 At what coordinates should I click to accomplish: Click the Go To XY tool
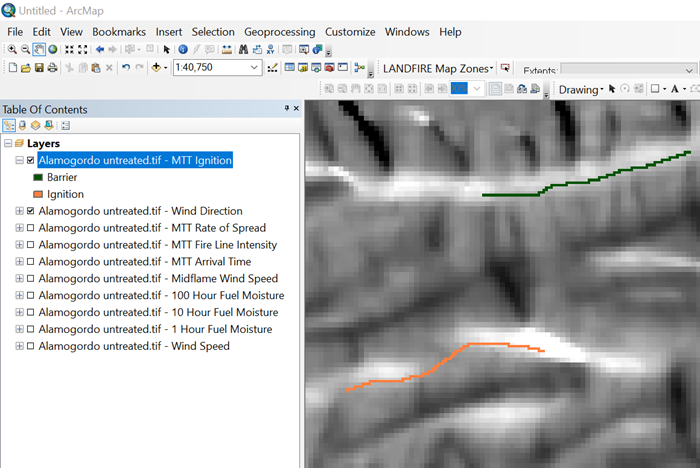(271, 50)
